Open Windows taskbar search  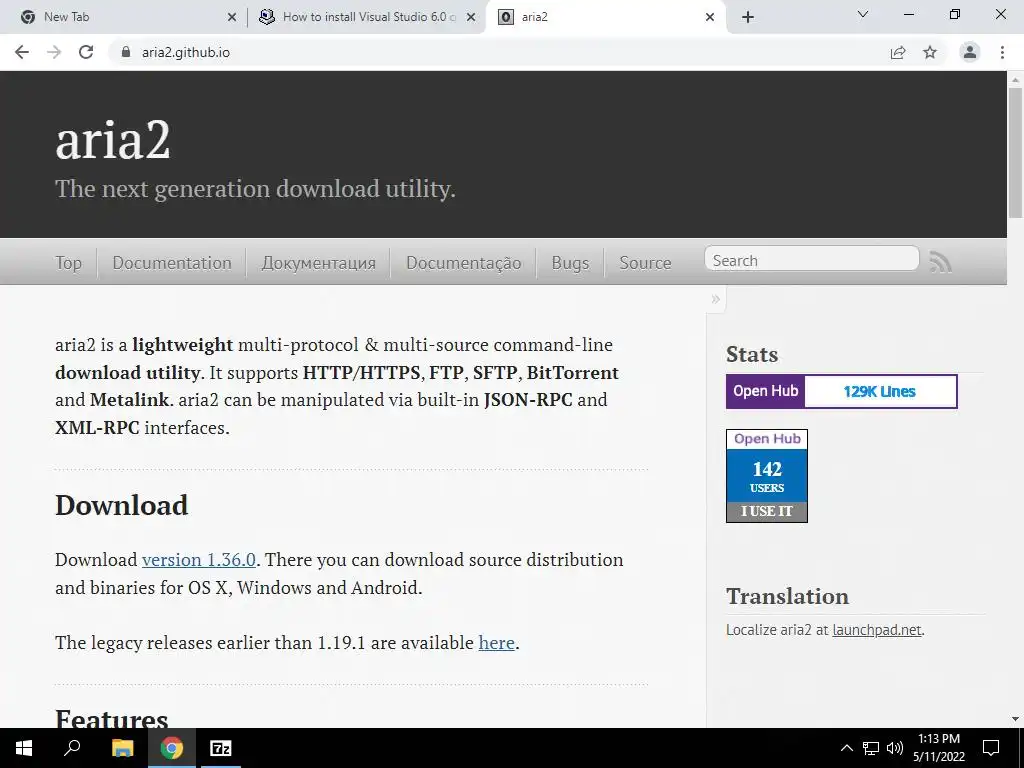[x=72, y=748]
